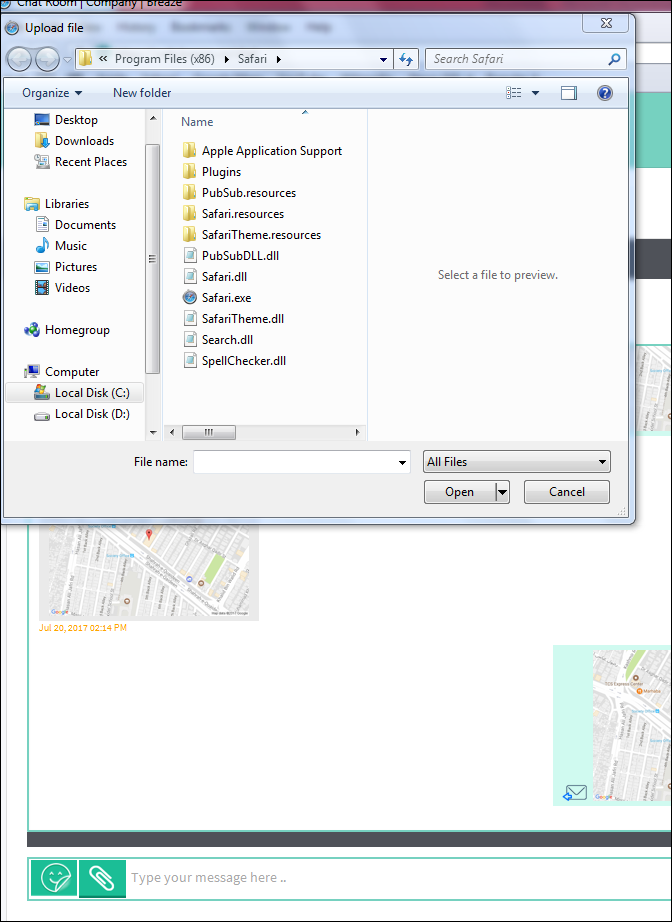Open the split arrow on Open button
This screenshot has width=672, height=922.
click(502, 492)
